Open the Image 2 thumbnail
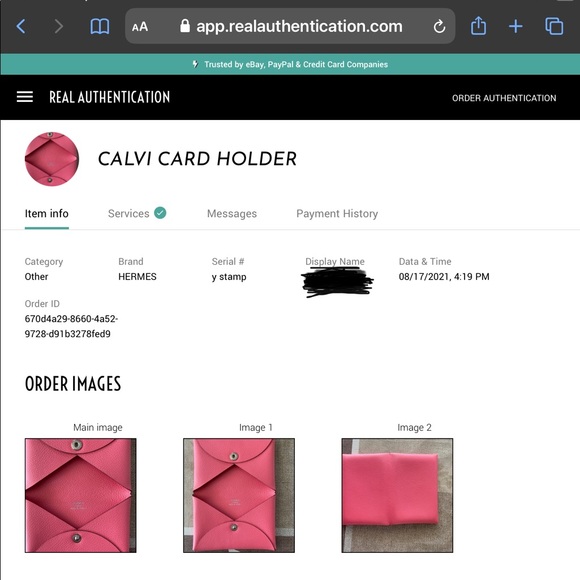 (397, 495)
